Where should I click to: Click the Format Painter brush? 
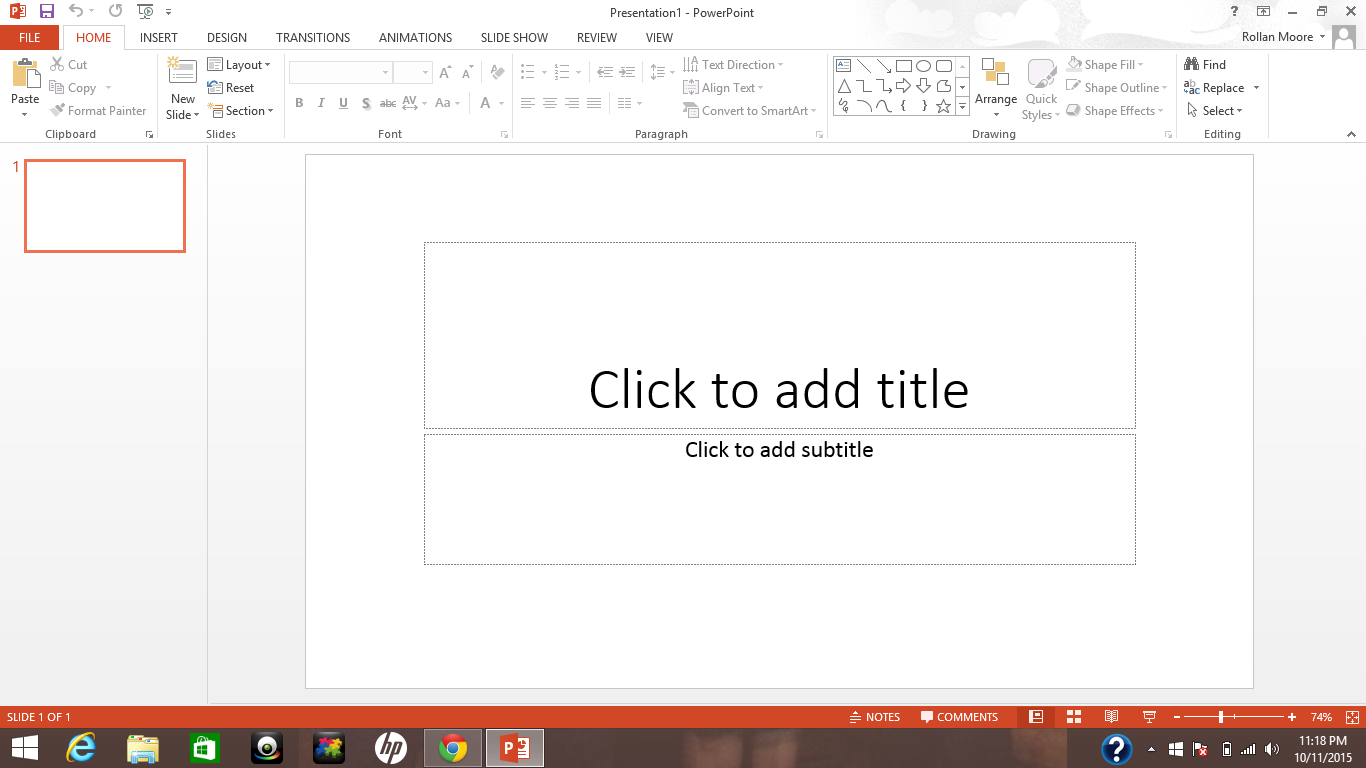(59, 111)
